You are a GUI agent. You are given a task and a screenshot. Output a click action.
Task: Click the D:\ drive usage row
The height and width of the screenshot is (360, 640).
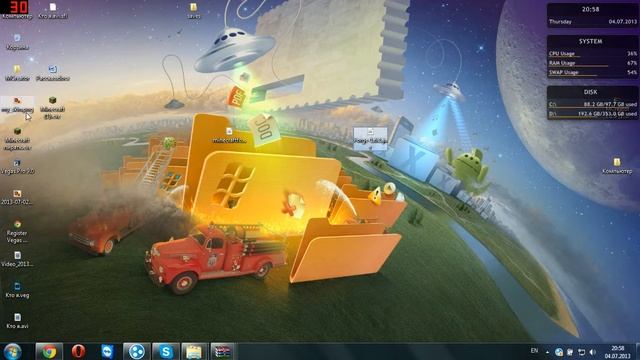pyautogui.click(x=592, y=114)
